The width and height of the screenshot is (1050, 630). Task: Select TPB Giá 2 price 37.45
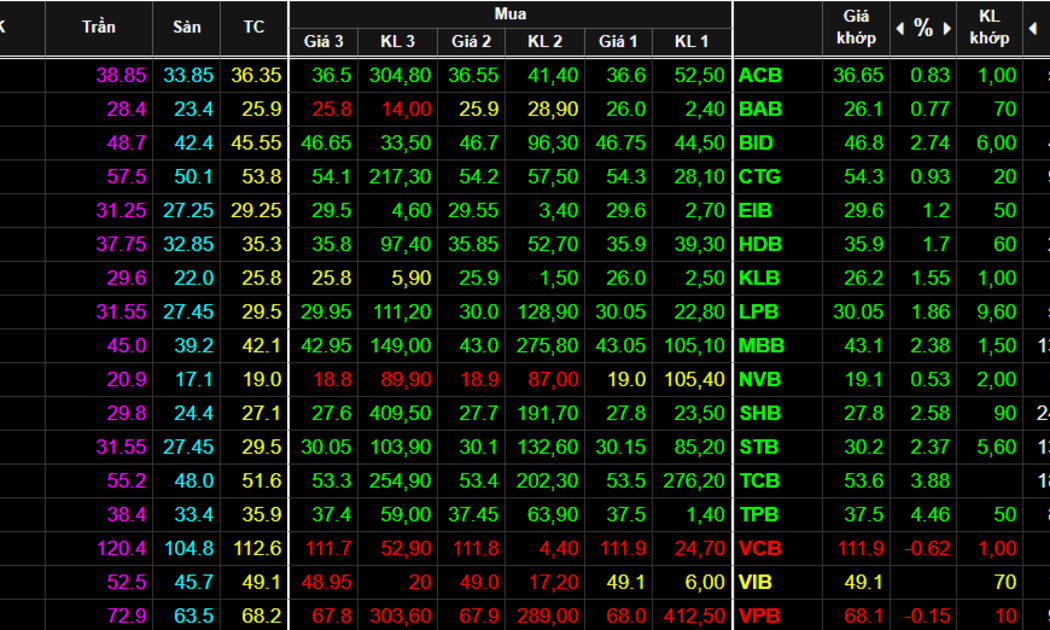[x=473, y=514]
